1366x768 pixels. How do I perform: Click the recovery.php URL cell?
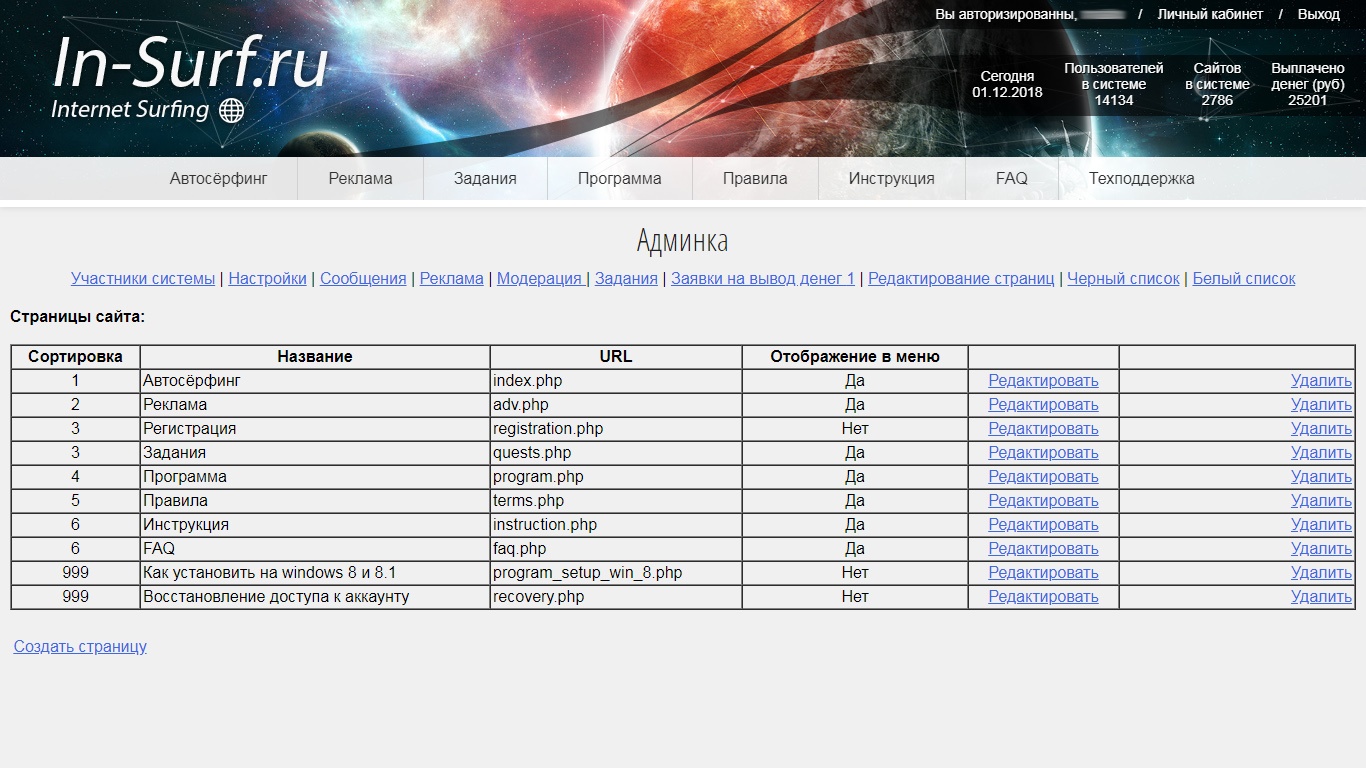point(616,597)
